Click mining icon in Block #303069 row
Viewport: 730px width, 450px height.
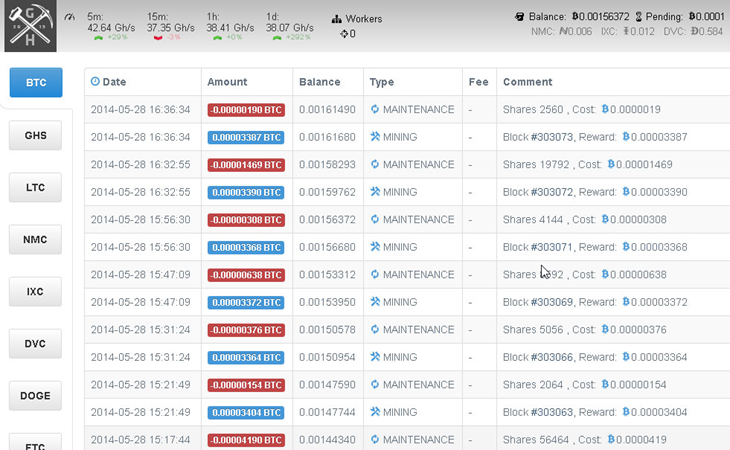(375, 301)
